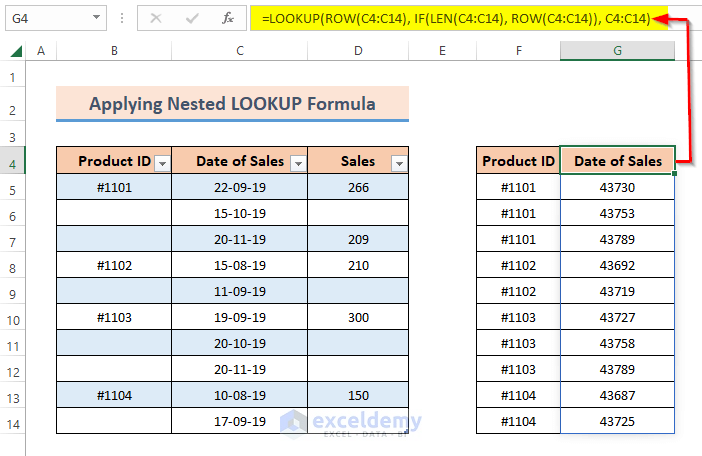Select column A header

(41, 51)
